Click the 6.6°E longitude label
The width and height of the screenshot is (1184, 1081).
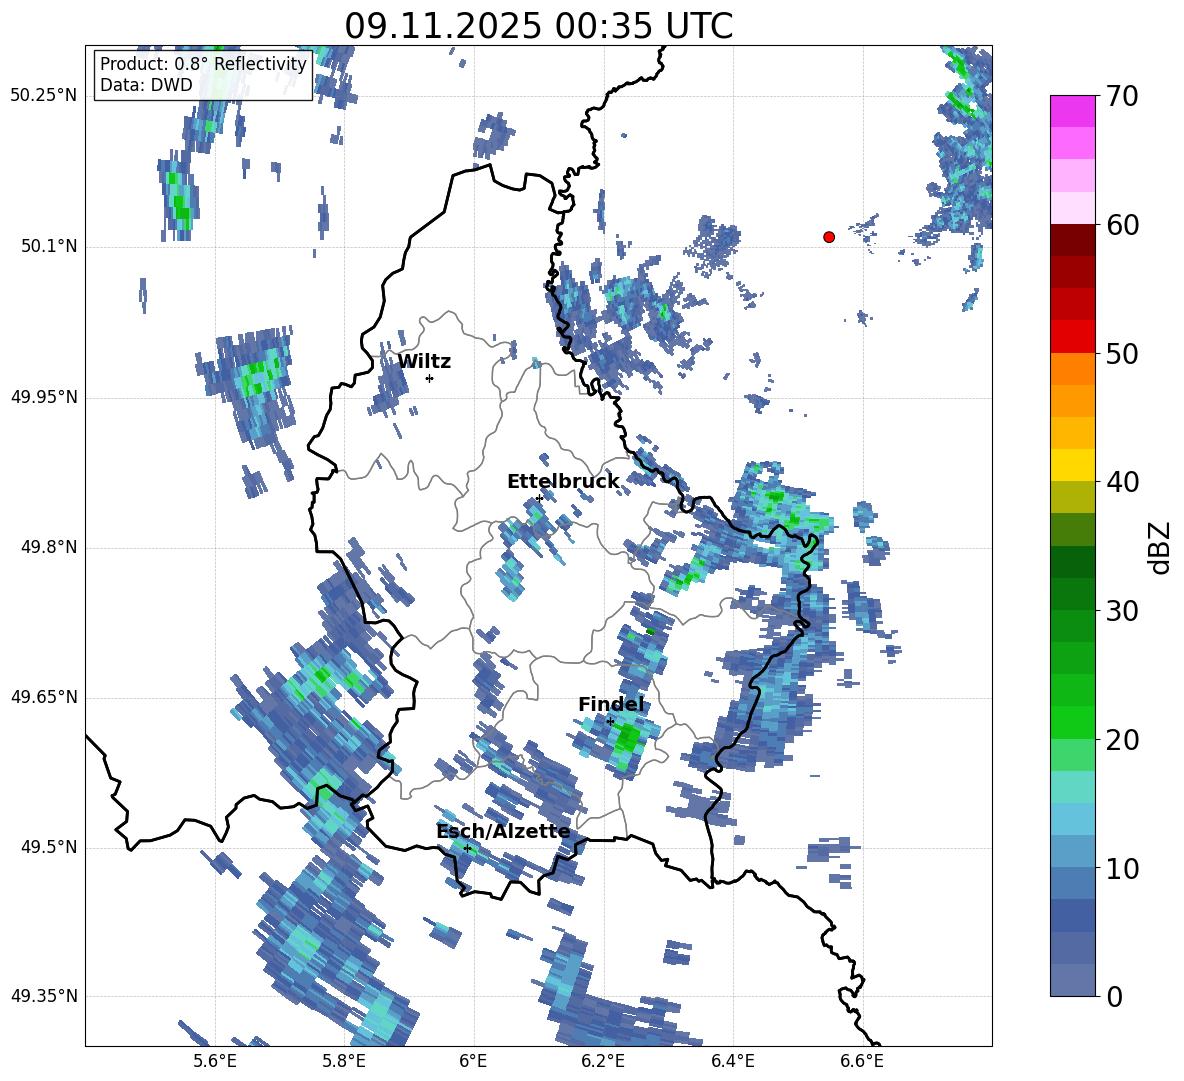point(862,1061)
